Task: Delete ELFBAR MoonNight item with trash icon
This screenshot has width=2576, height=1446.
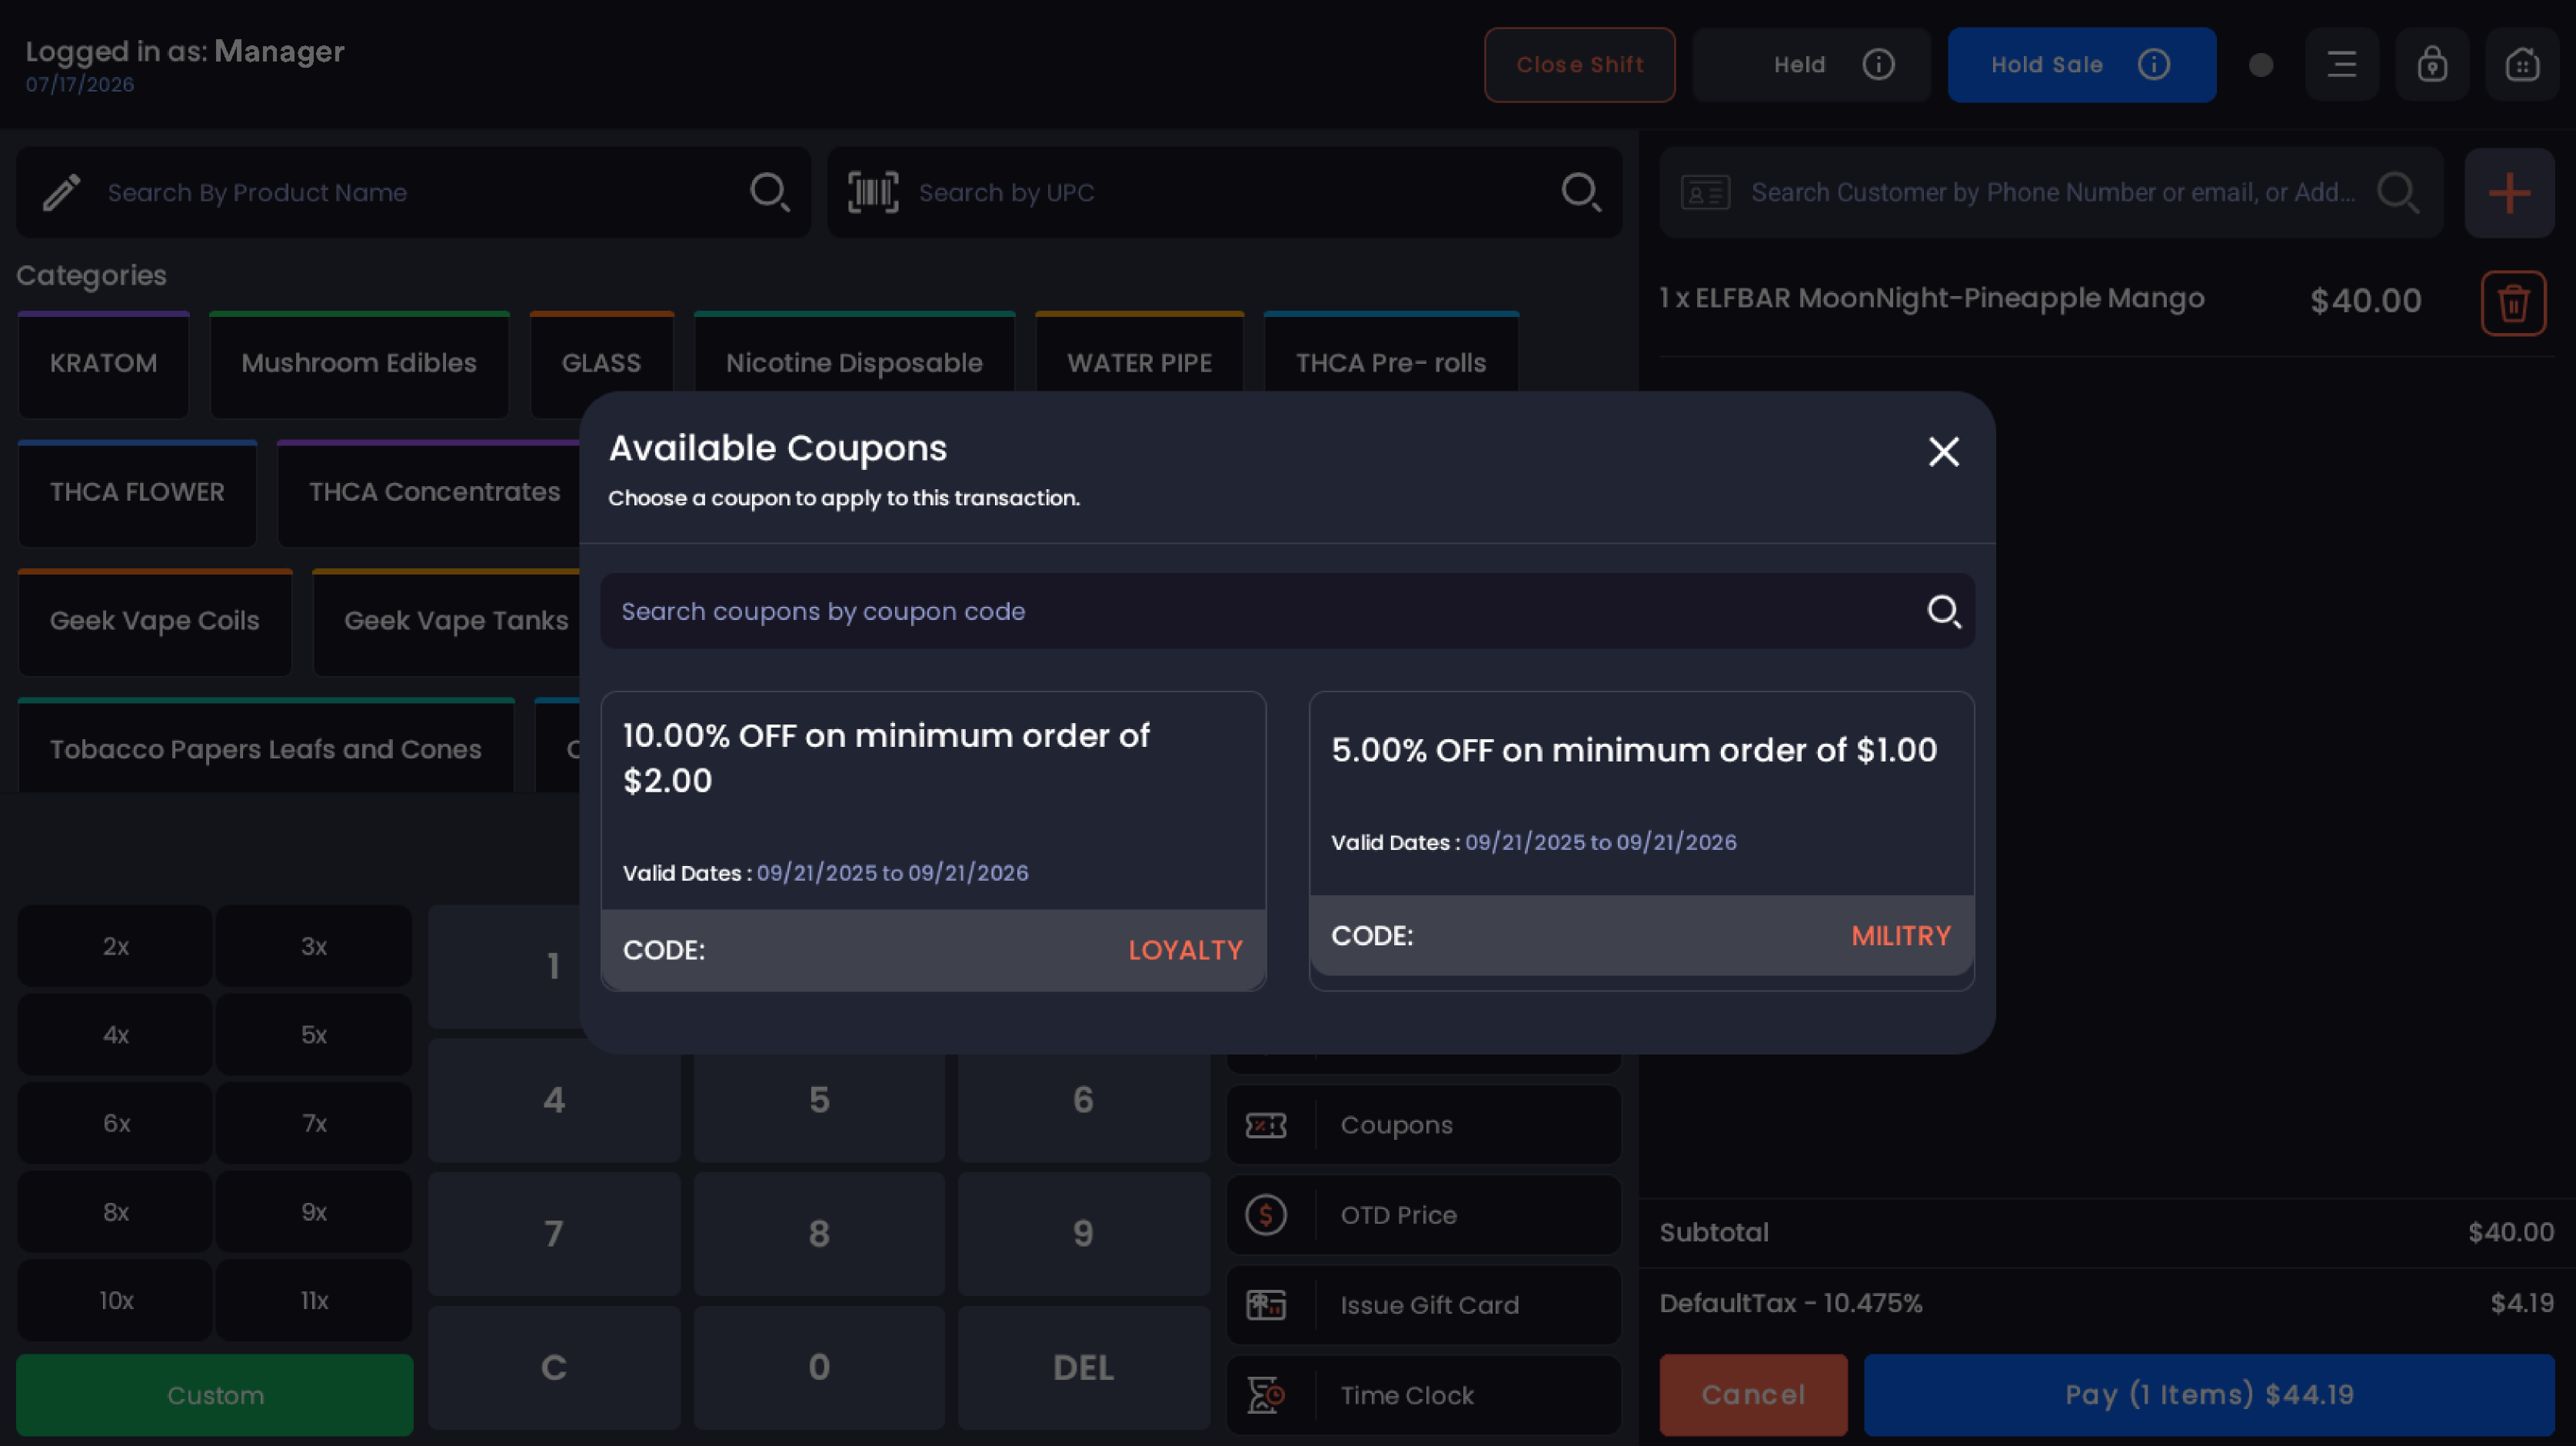Action: coord(2513,303)
